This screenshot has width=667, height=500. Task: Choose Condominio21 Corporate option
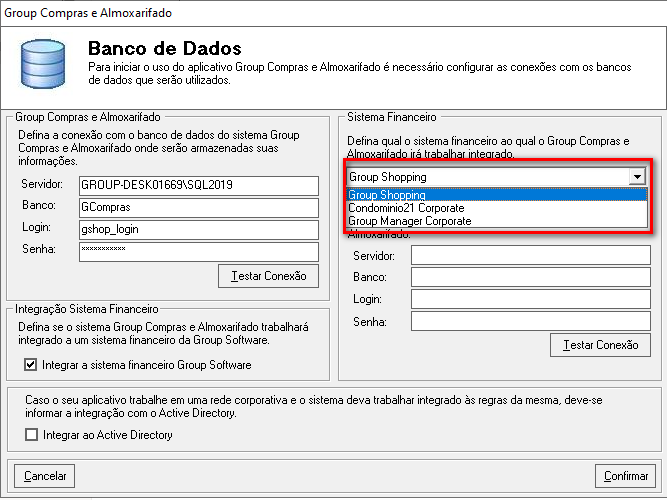pyautogui.click(x=497, y=208)
